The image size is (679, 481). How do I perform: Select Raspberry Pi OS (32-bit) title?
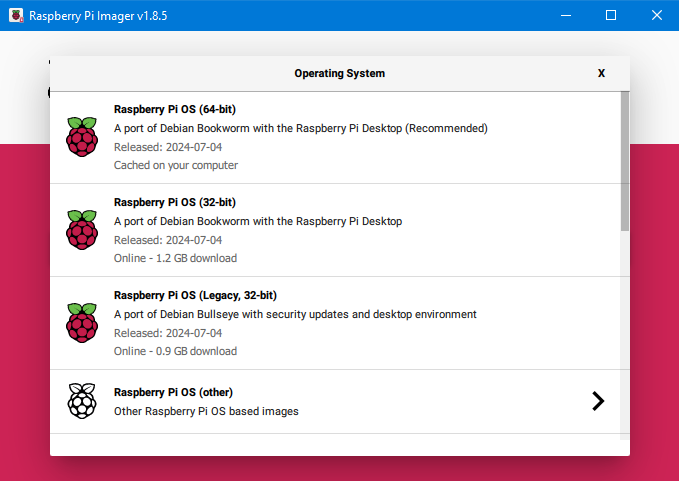(x=175, y=202)
